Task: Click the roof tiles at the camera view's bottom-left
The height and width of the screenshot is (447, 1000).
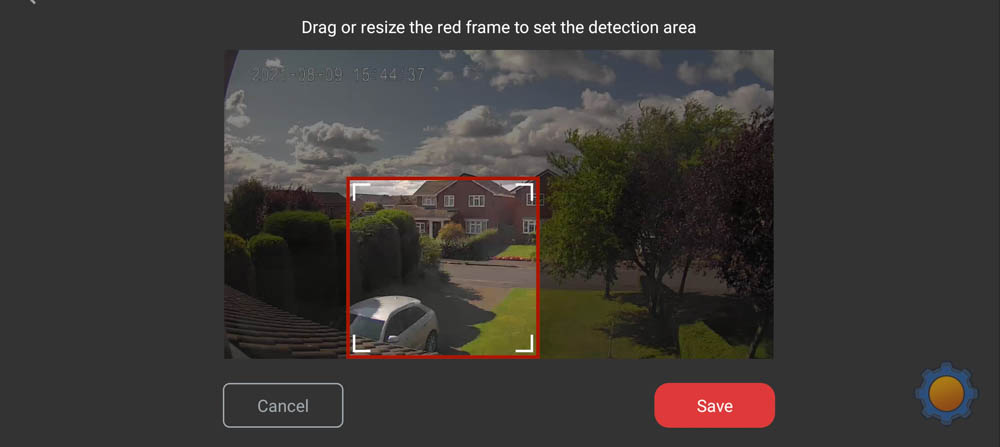Action: click(281, 325)
